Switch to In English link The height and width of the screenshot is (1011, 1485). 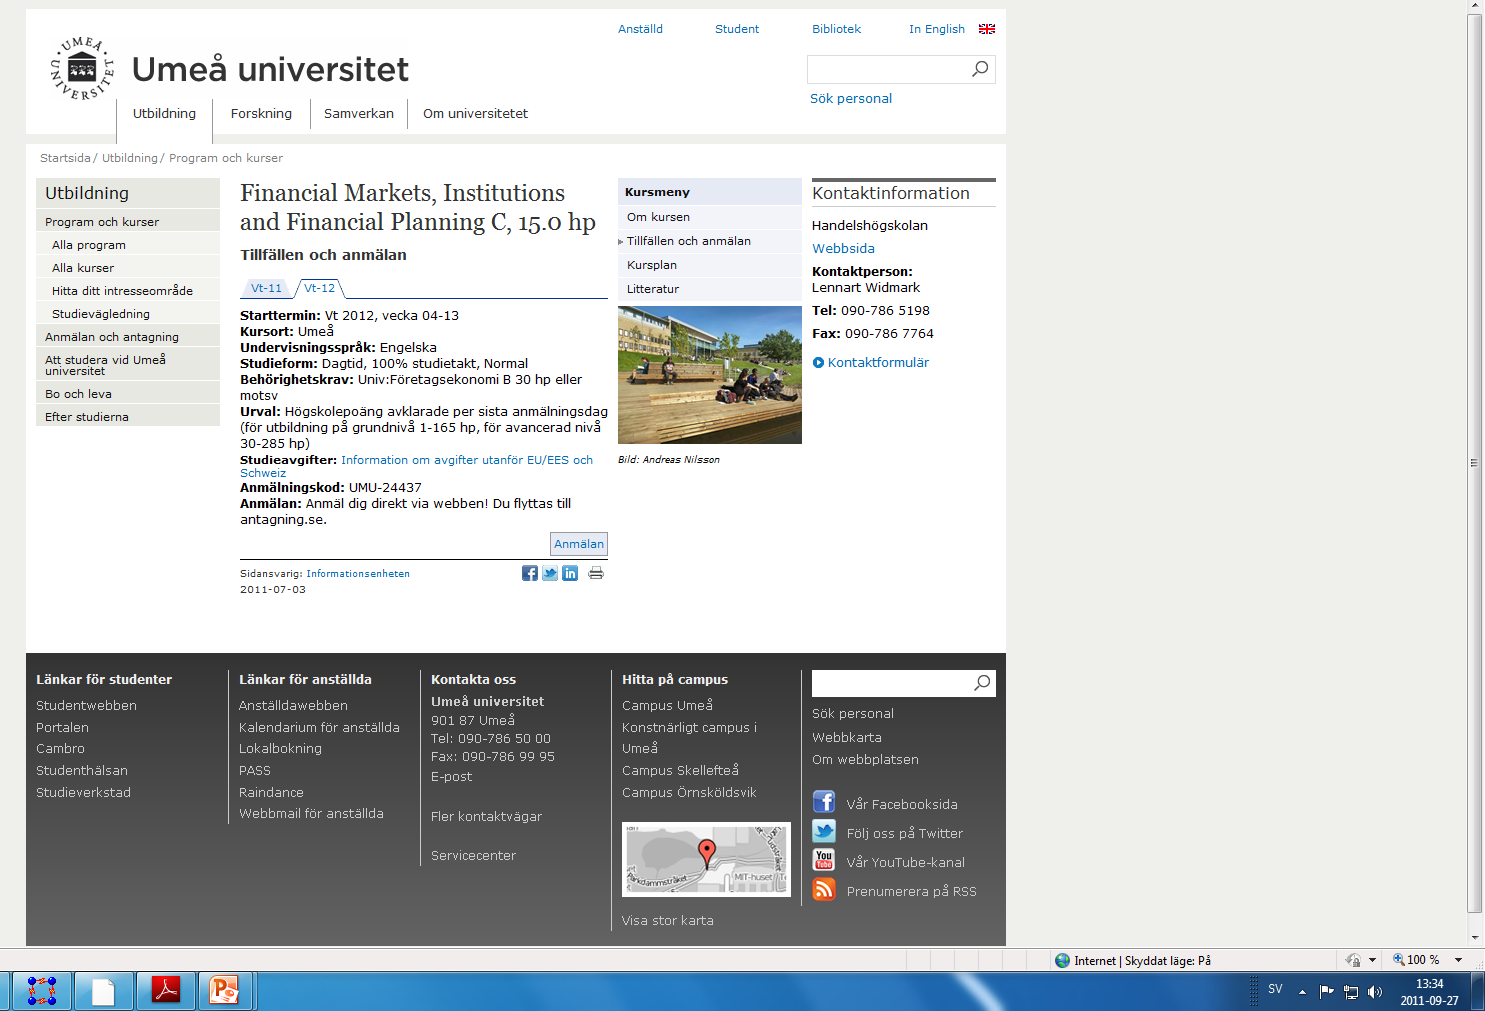pos(937,29)
